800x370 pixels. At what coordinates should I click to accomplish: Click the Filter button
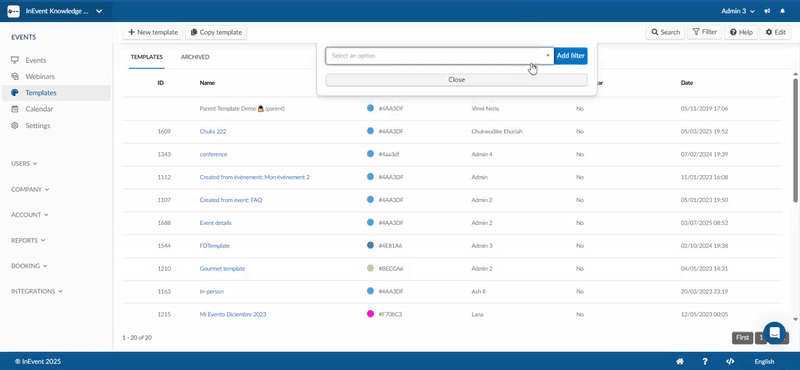coord(705,32)
